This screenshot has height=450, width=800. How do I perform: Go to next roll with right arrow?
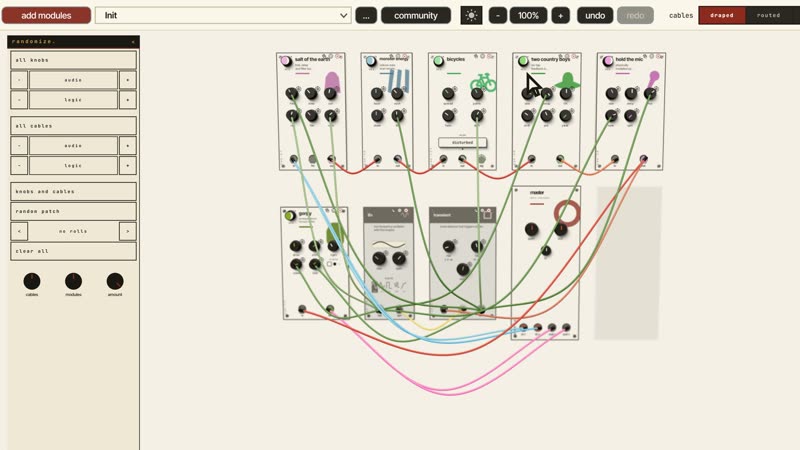click(x=128, y=231)
